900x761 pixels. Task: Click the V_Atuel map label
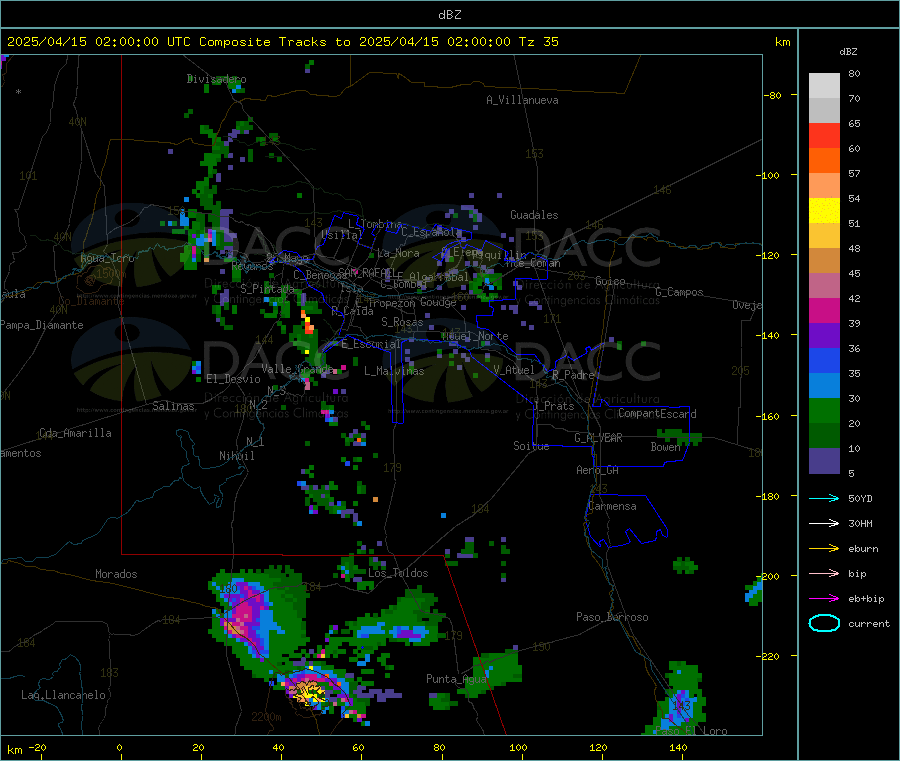pos(514,370)
